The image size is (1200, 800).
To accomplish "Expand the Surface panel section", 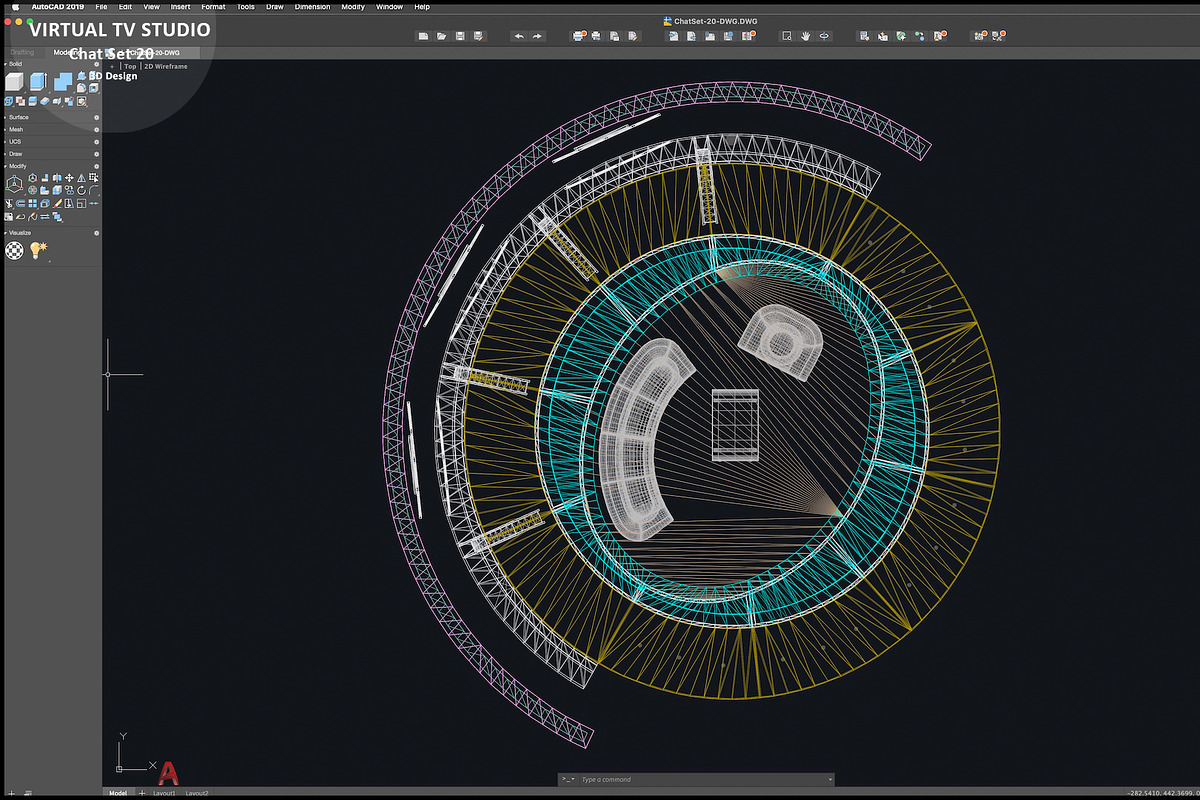I will [x=6, y=117].
